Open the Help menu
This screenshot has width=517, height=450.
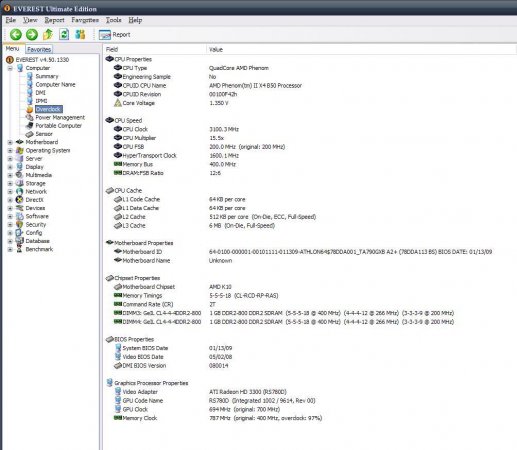(135, 20)
